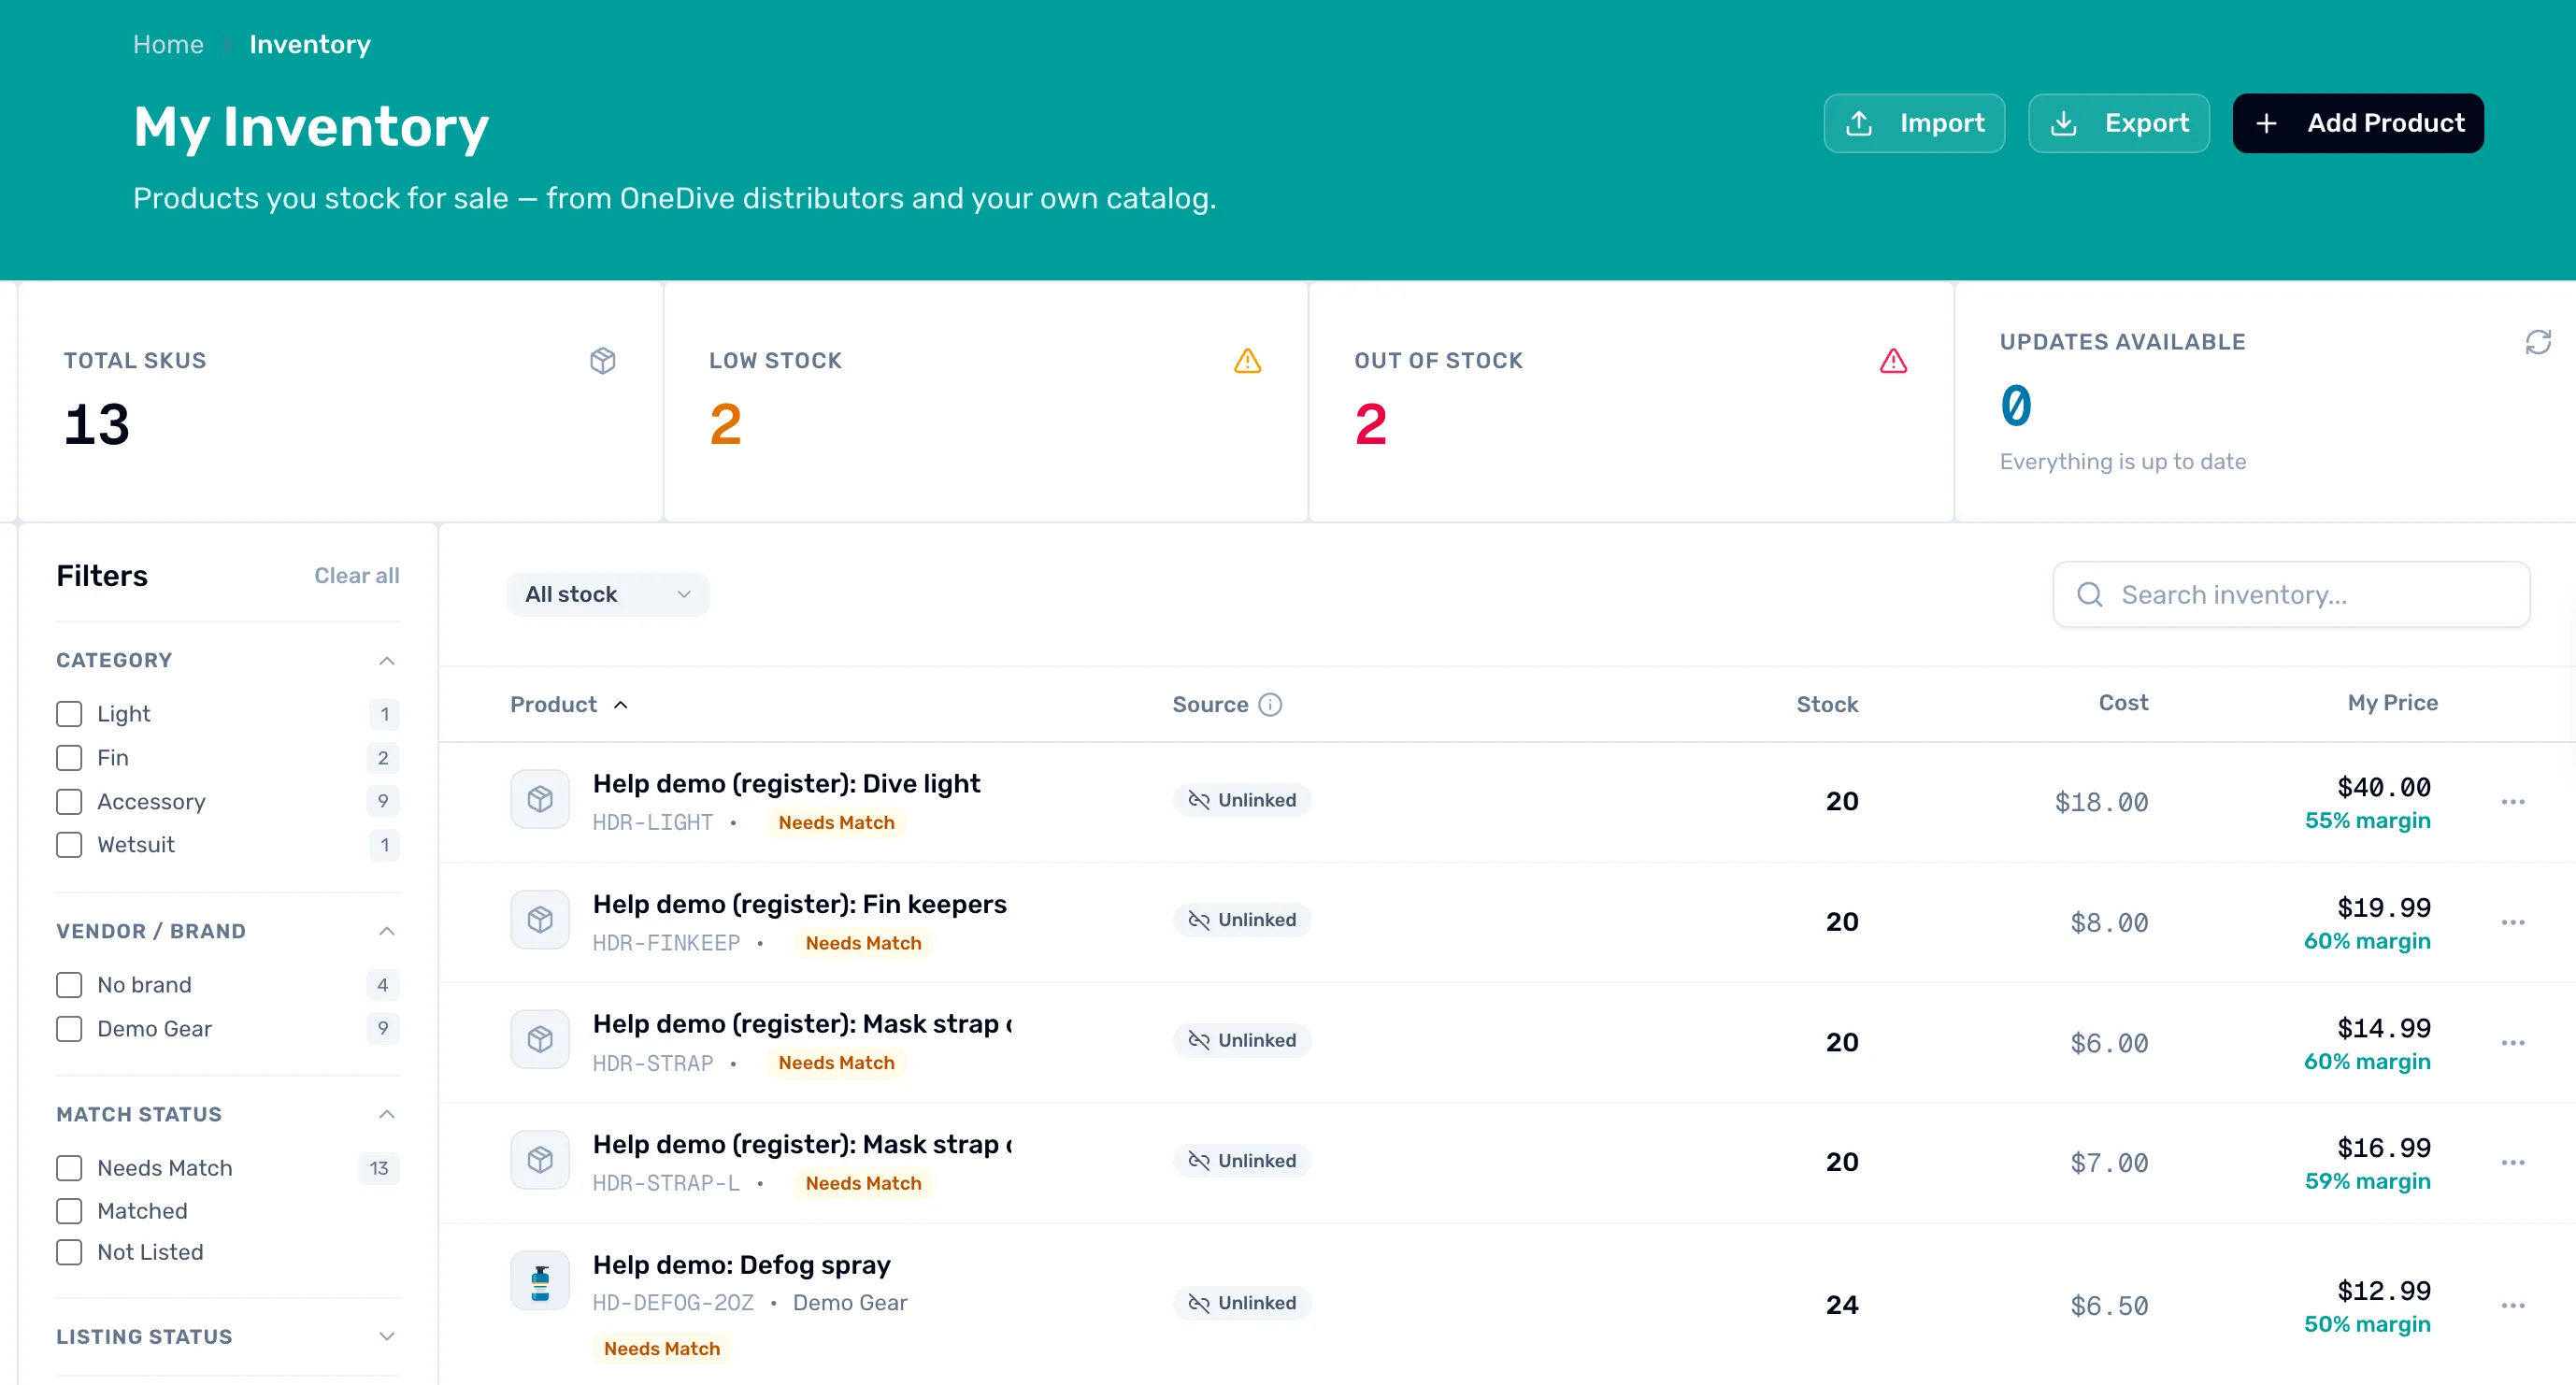Open the All stock dropdown
Image resolution: width=2576 pixels, height=1385 pixels.
coord(608,595)
